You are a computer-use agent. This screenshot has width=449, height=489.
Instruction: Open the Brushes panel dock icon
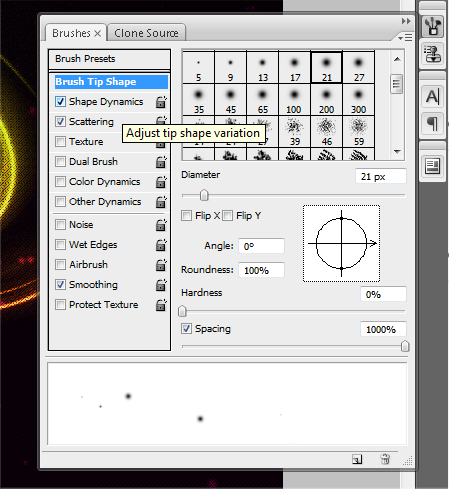click(x=432, y=26)
